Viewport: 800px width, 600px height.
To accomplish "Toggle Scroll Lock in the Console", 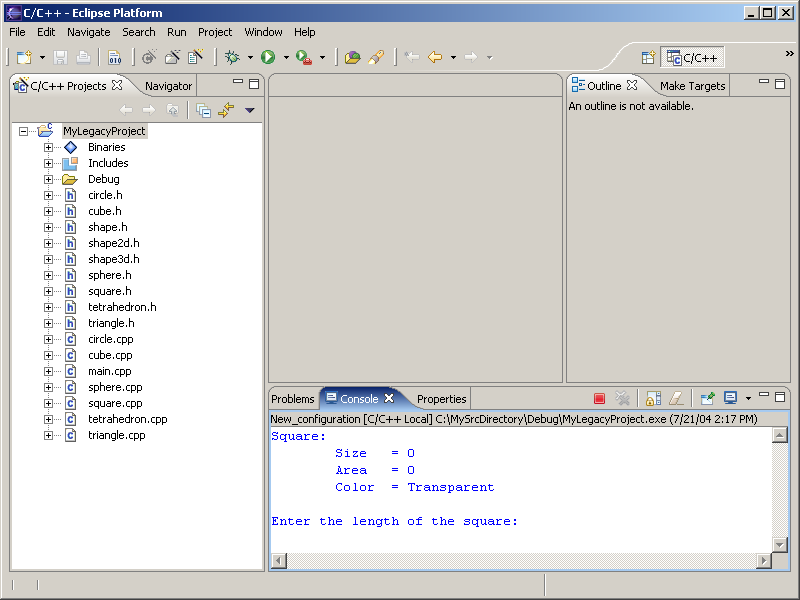I will (x=653, y=399).
